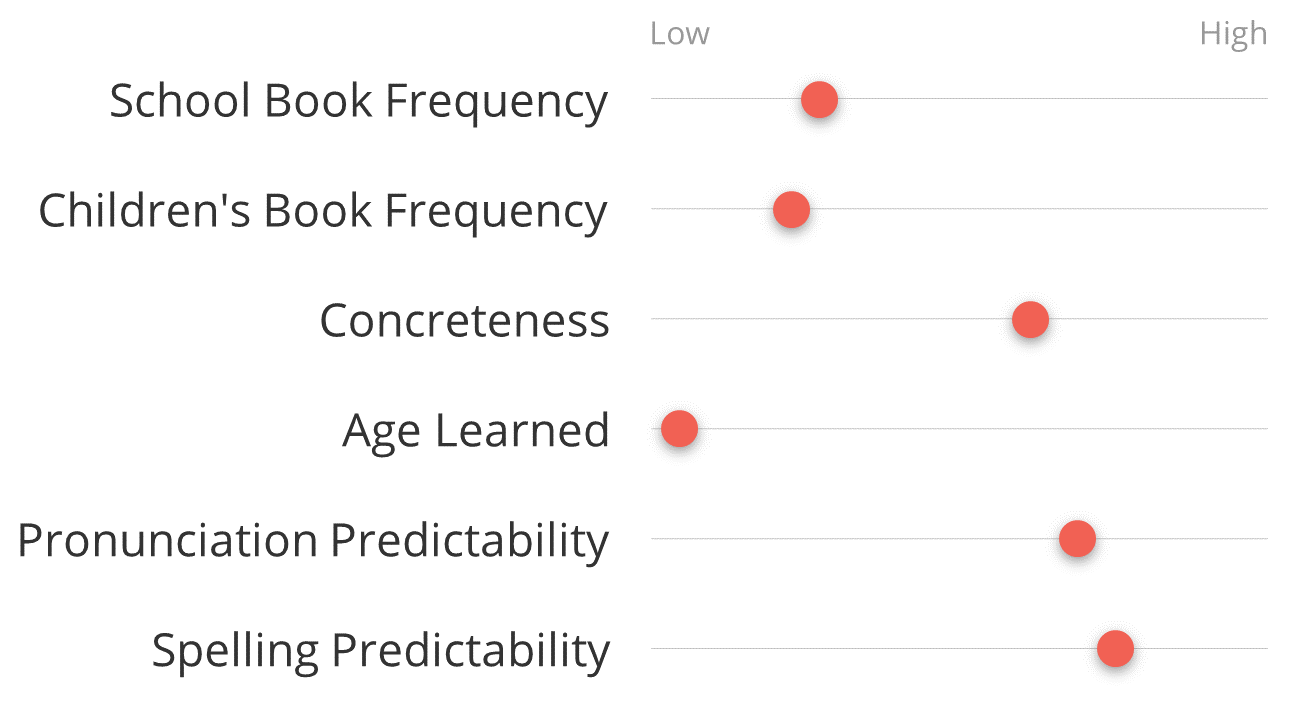The height and width of the screenshot is (710, 1302).
Task: Click the Spelling Predictability slider track line
Action: (959, 649)
